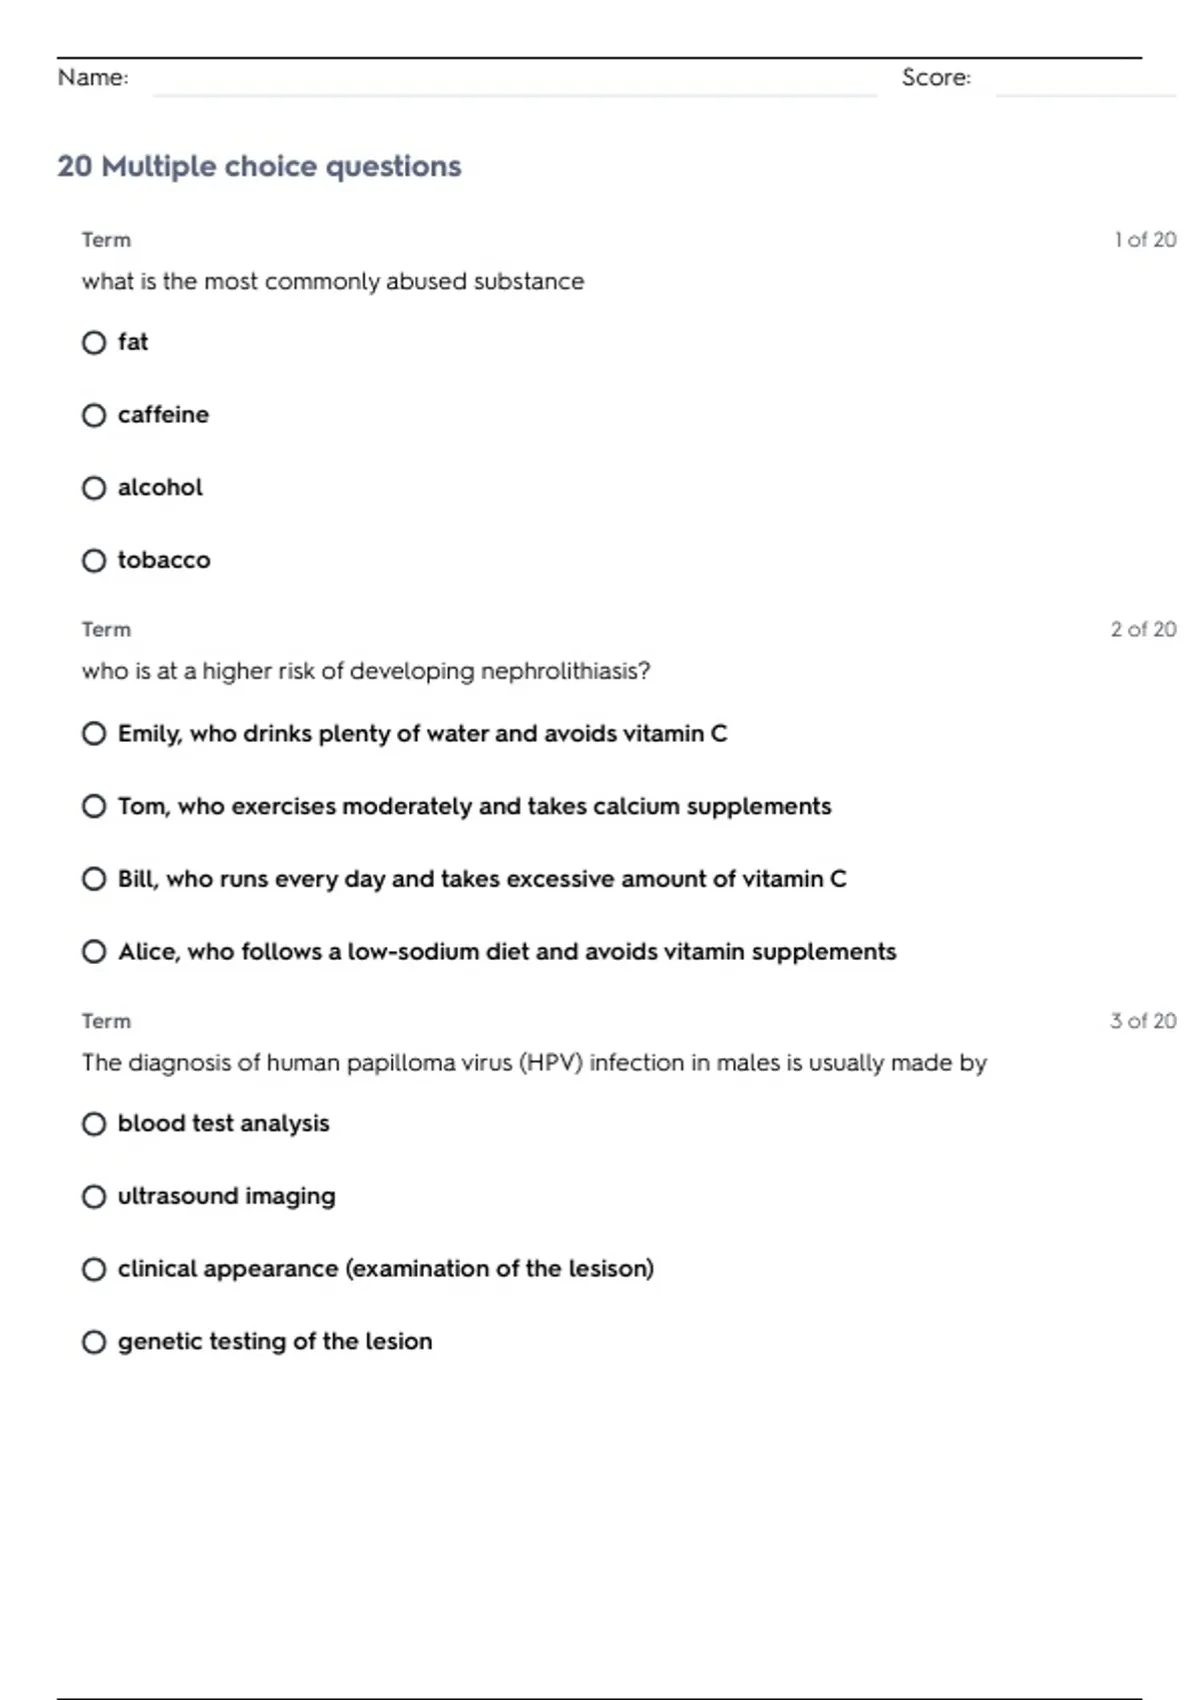Click the '20 Multiple choice questions' heading
Screen dimensions: 1200x1700
[x=259, y=166]
